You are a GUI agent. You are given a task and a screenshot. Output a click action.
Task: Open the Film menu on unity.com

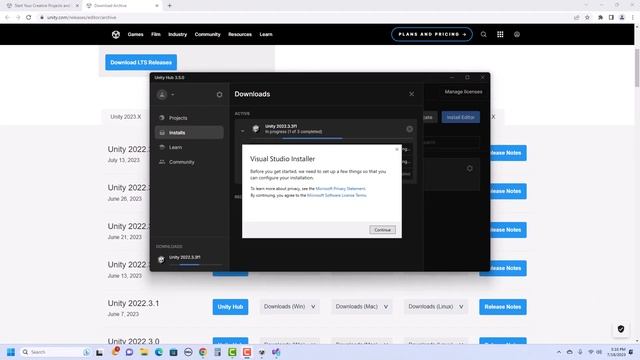[156, 35]
